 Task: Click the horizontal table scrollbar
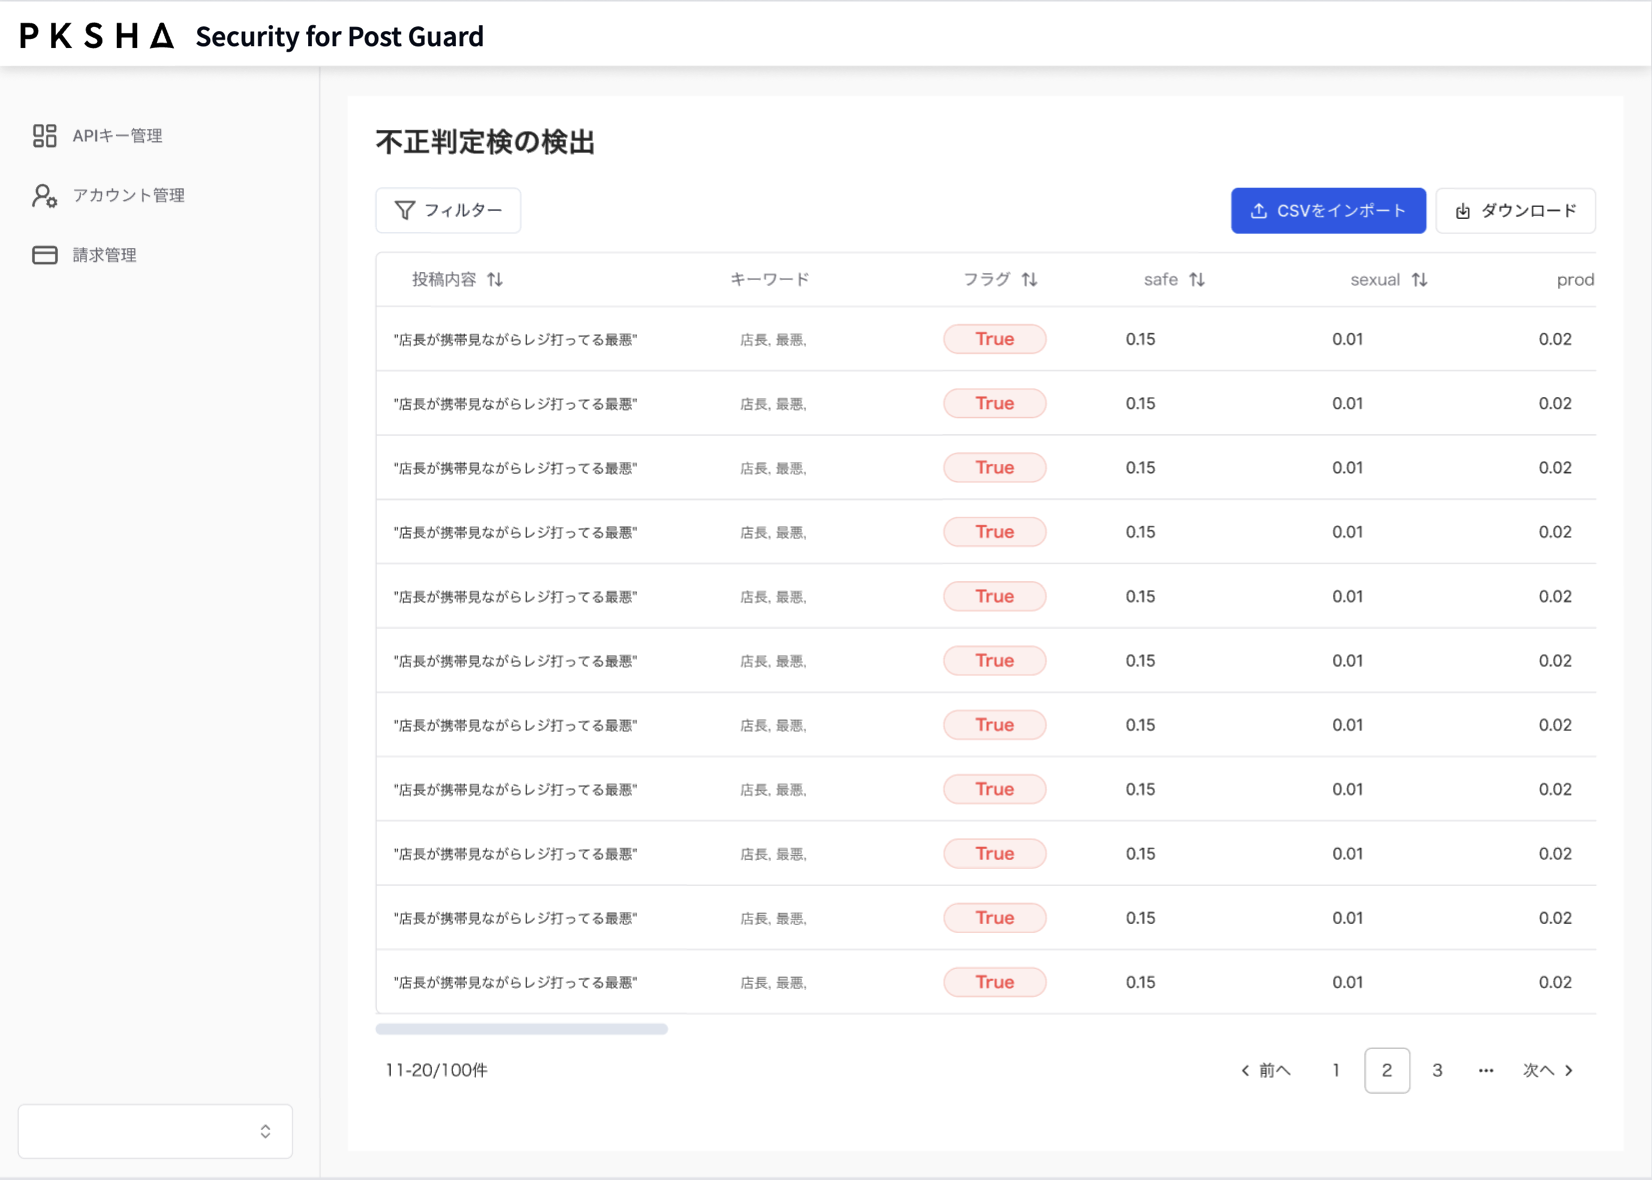521,1029
